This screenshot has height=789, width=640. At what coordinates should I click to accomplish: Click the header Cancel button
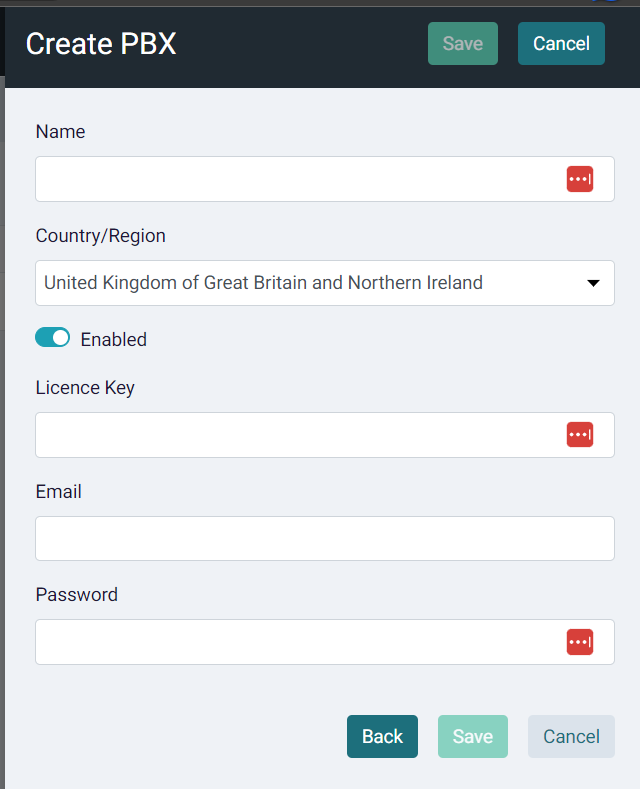tap(561, 43)
